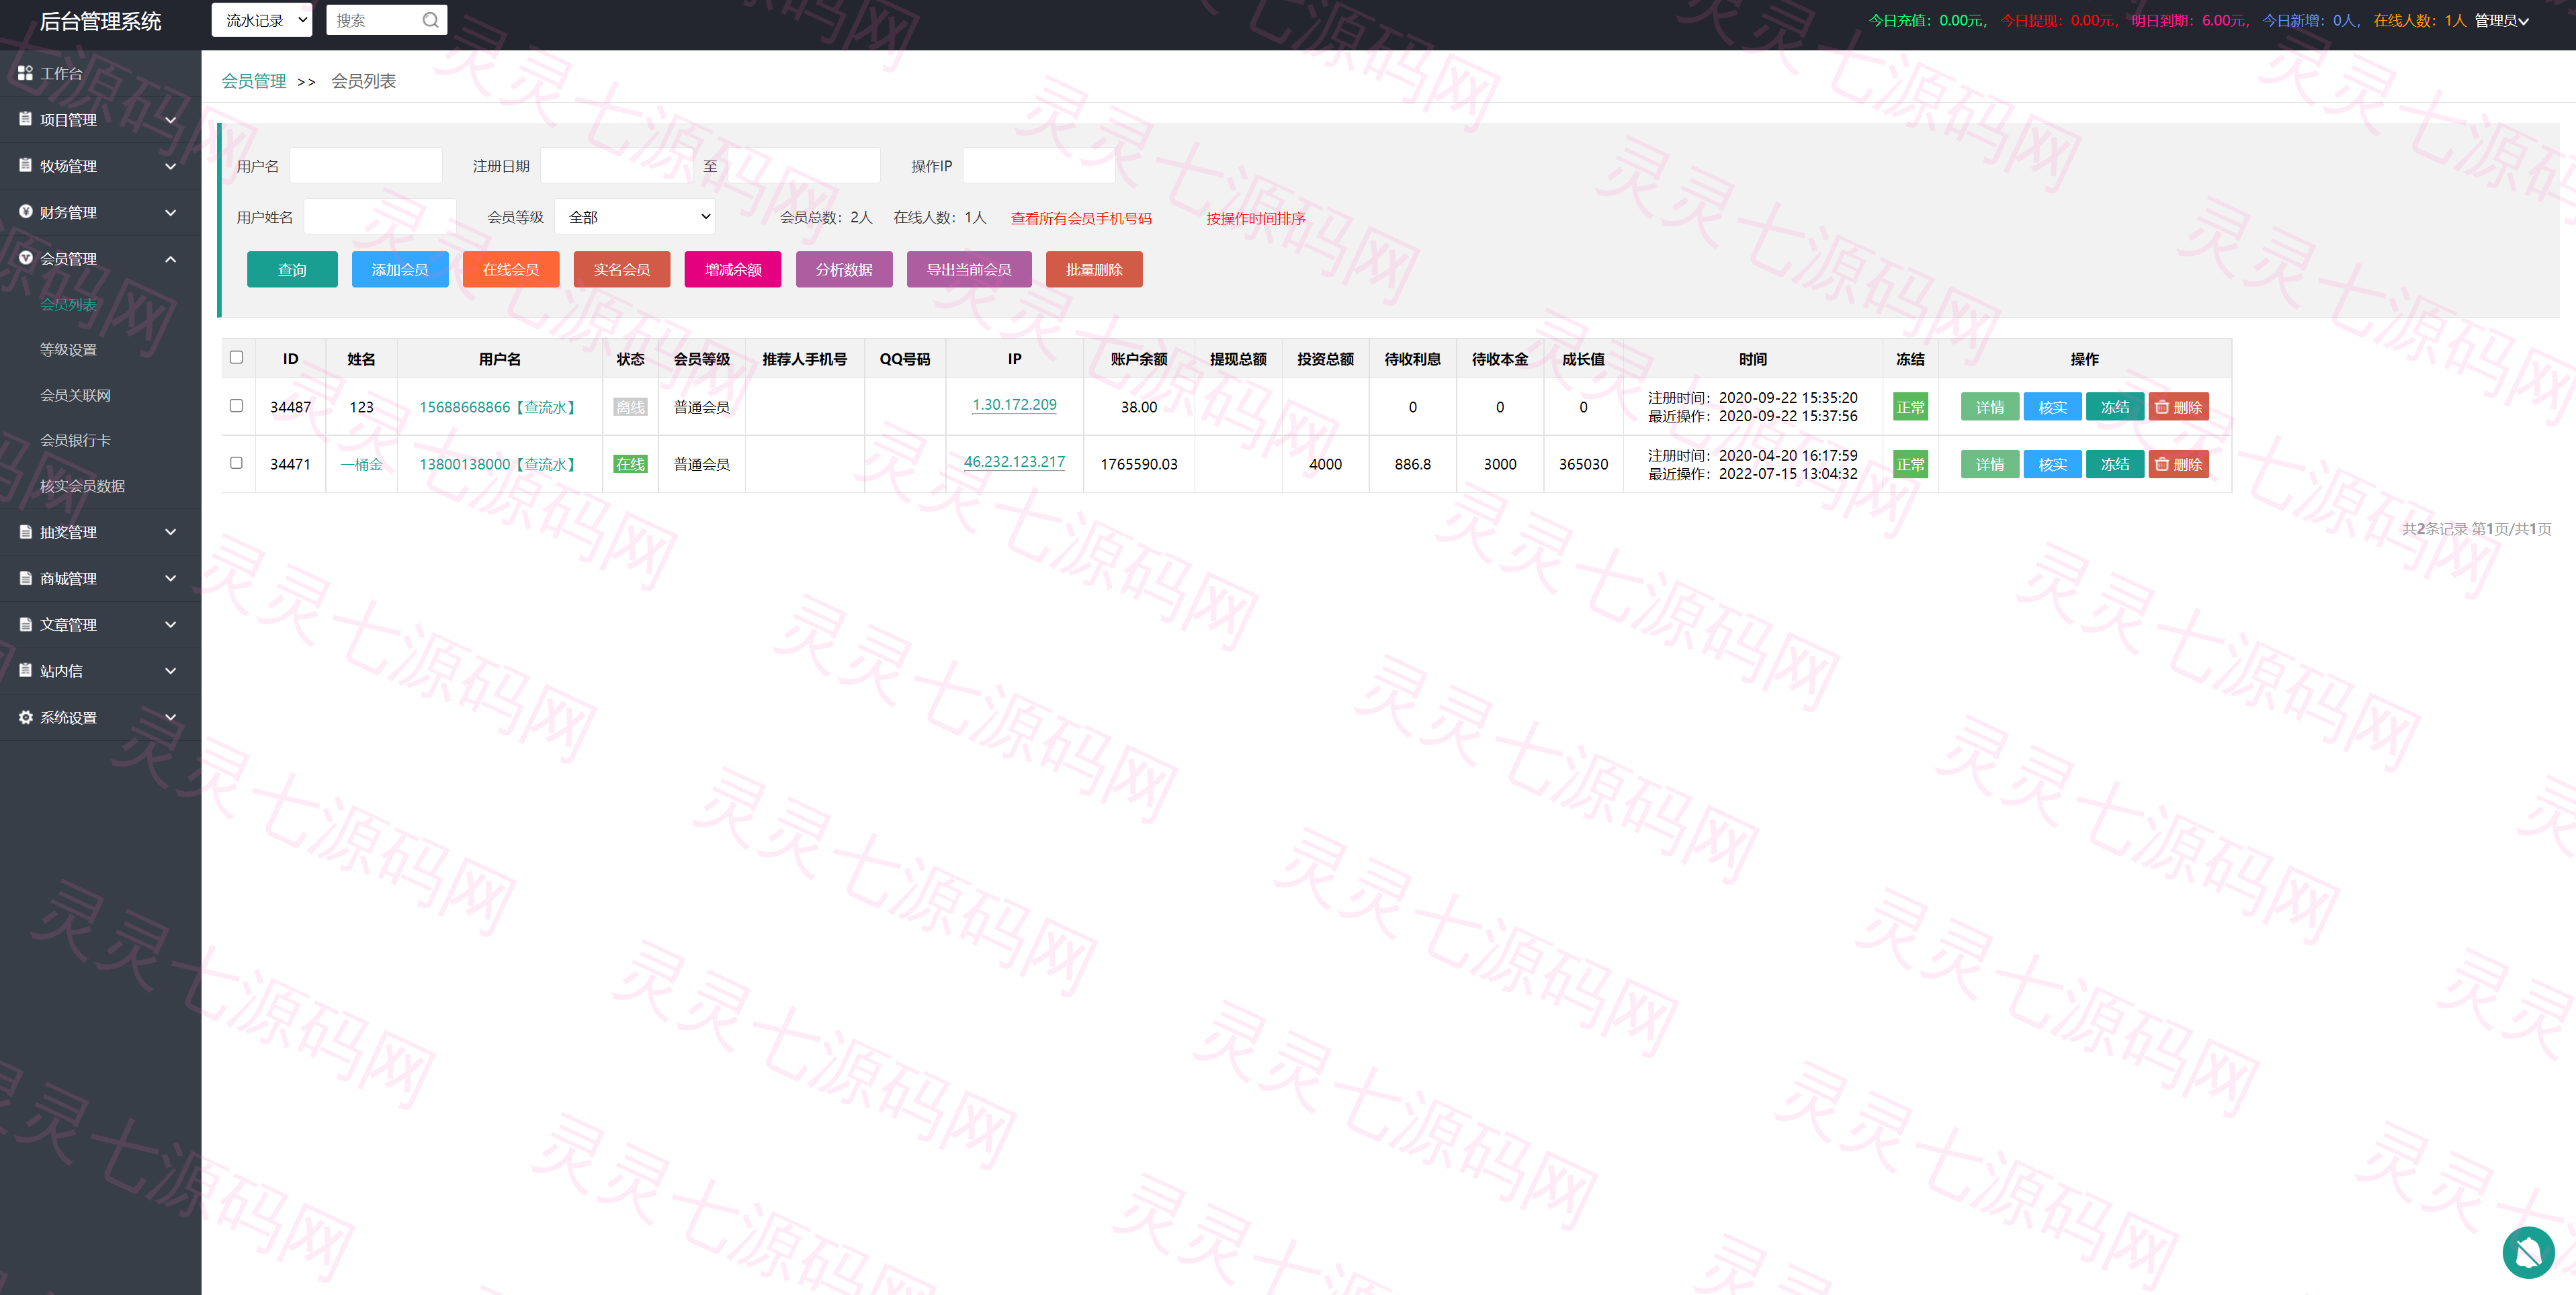Click the 添加会员 button
The width and height of the screenshot is (2576, 1295).
pyautogui.click(x=400, y=269)
